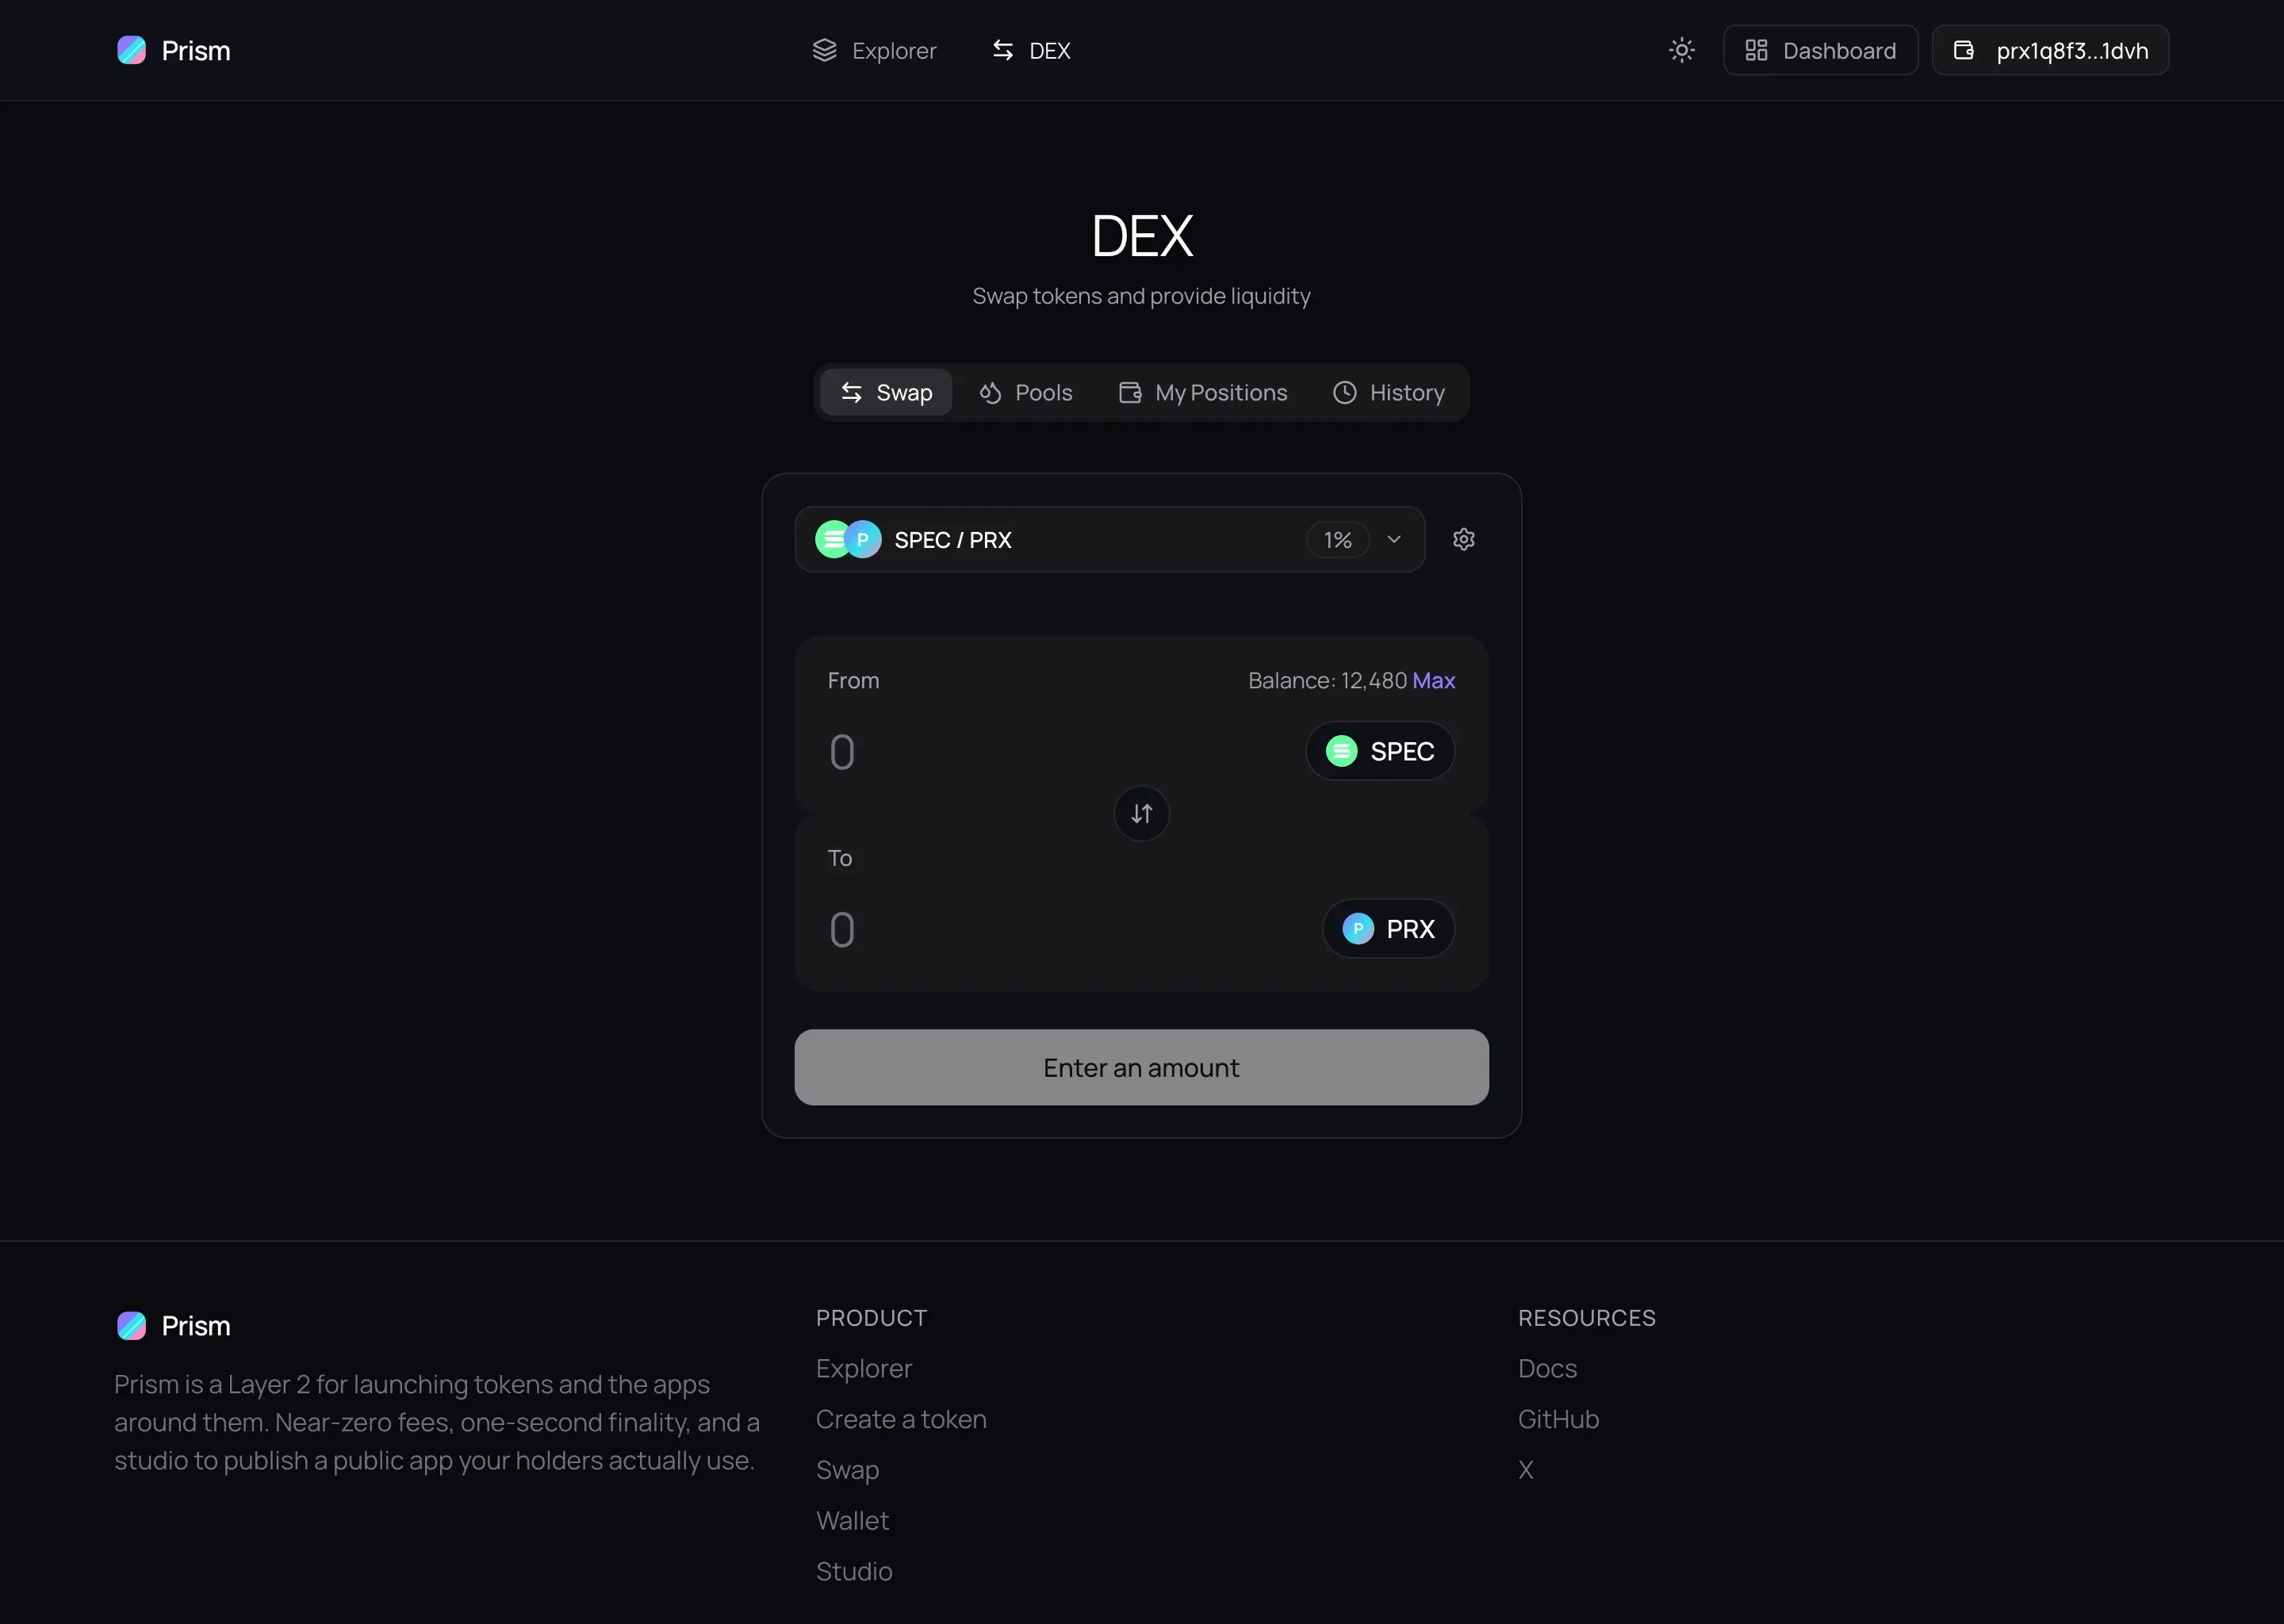Click the Balance: 12,480 text
This screenshot has width=2284, height=1624.
(1327, 680)
